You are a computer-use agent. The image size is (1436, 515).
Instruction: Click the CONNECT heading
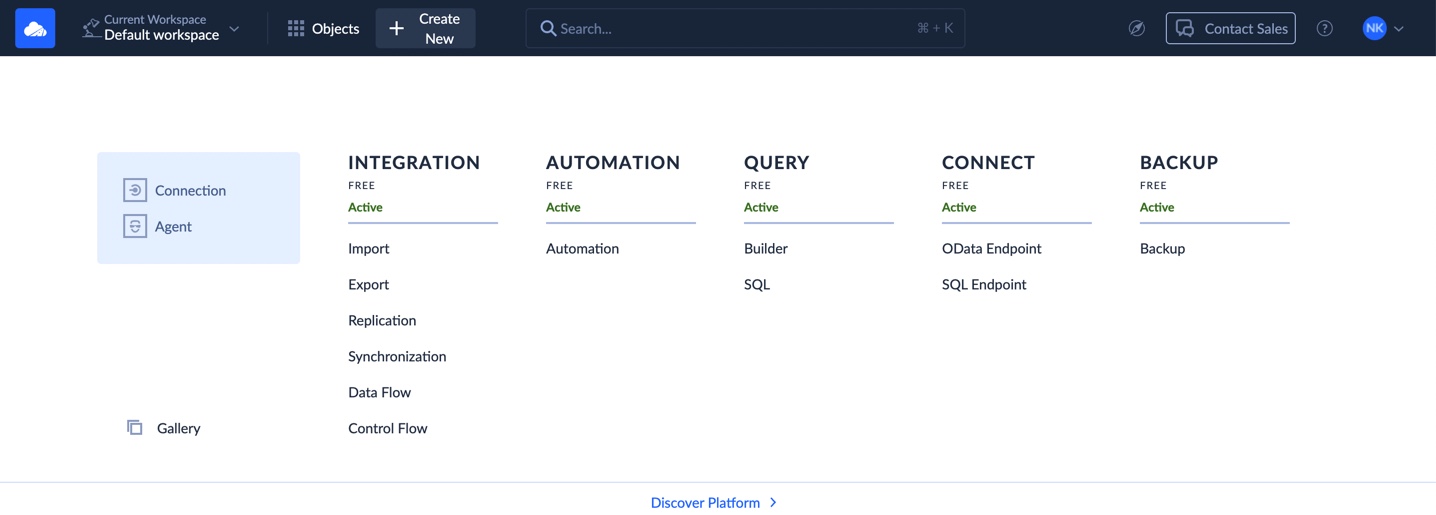[x=988, y=162]
